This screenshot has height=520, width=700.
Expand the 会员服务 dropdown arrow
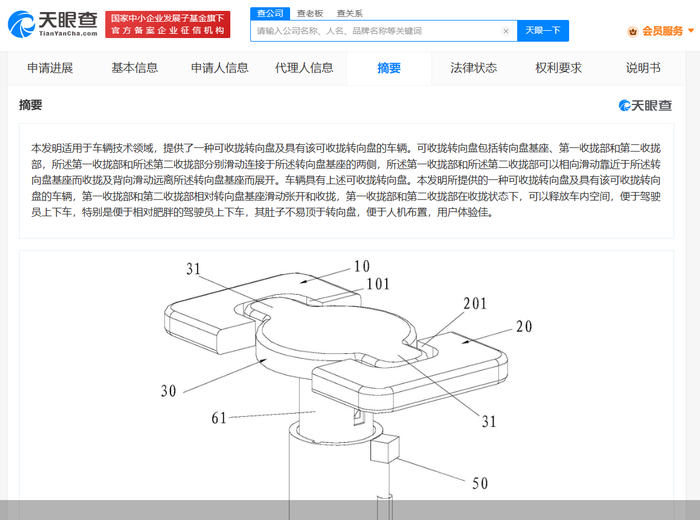(x=691, y=31)
